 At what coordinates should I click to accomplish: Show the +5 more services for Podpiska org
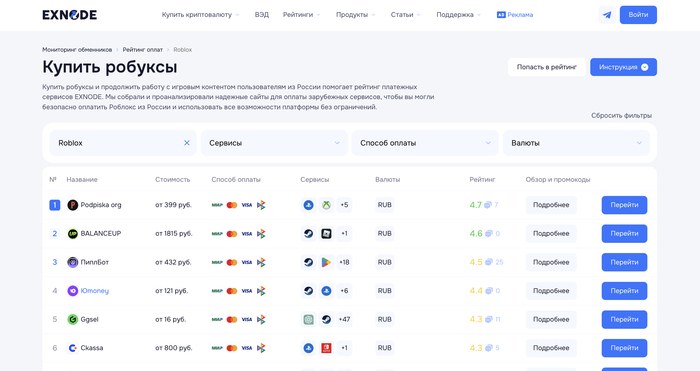(x=344, y=205)
